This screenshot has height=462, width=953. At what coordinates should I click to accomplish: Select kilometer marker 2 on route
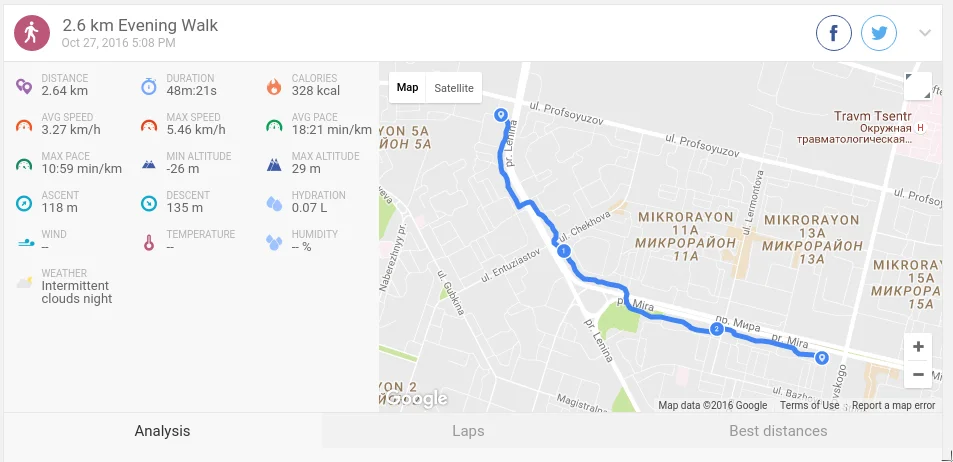[717, 329]
